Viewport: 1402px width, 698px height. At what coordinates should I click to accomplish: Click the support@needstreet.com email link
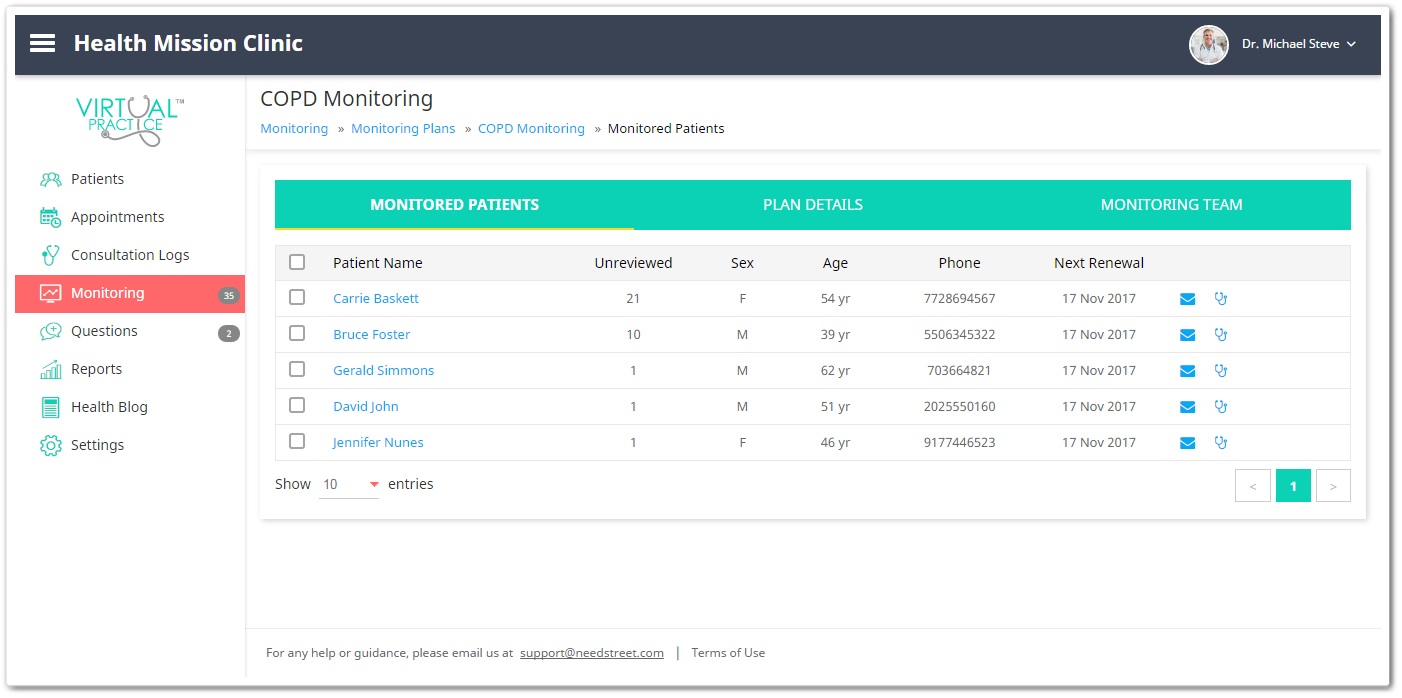click(592, 653)
